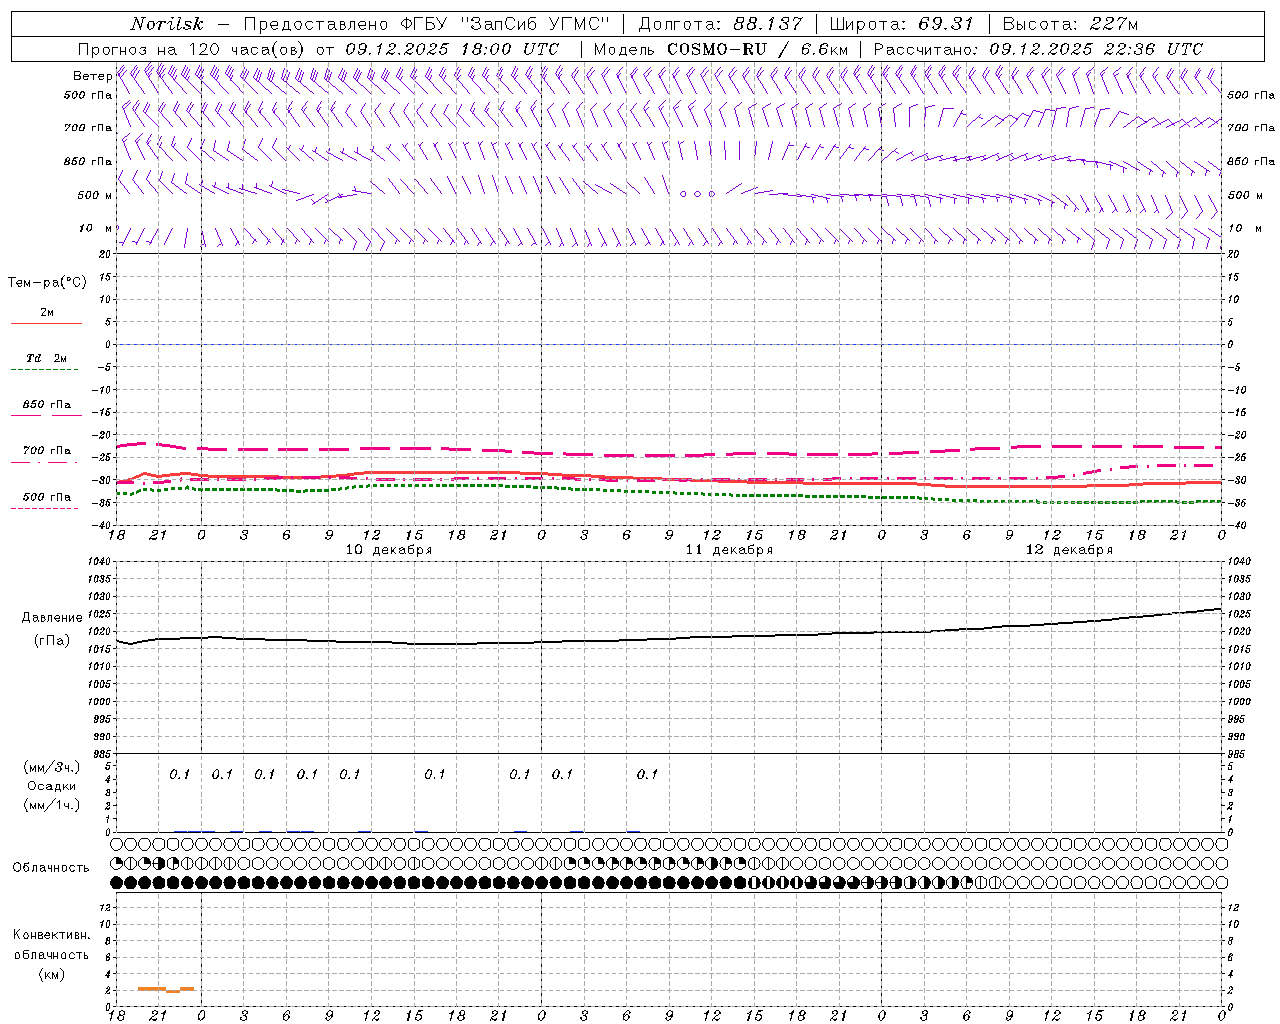This screenshot has height=1024, width=1280.
Task: Click the Осадки precipitation label
Action: [51, 786]
